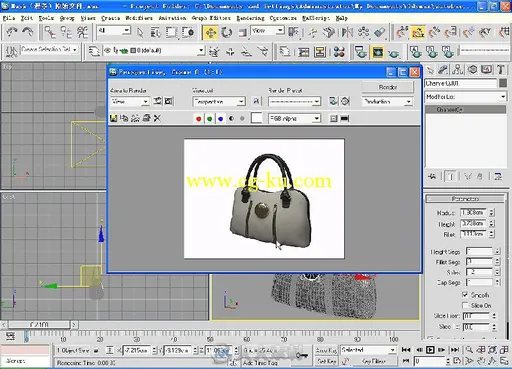Click the white color swatch in render window

pyautogui.click(x=256, y=118)
